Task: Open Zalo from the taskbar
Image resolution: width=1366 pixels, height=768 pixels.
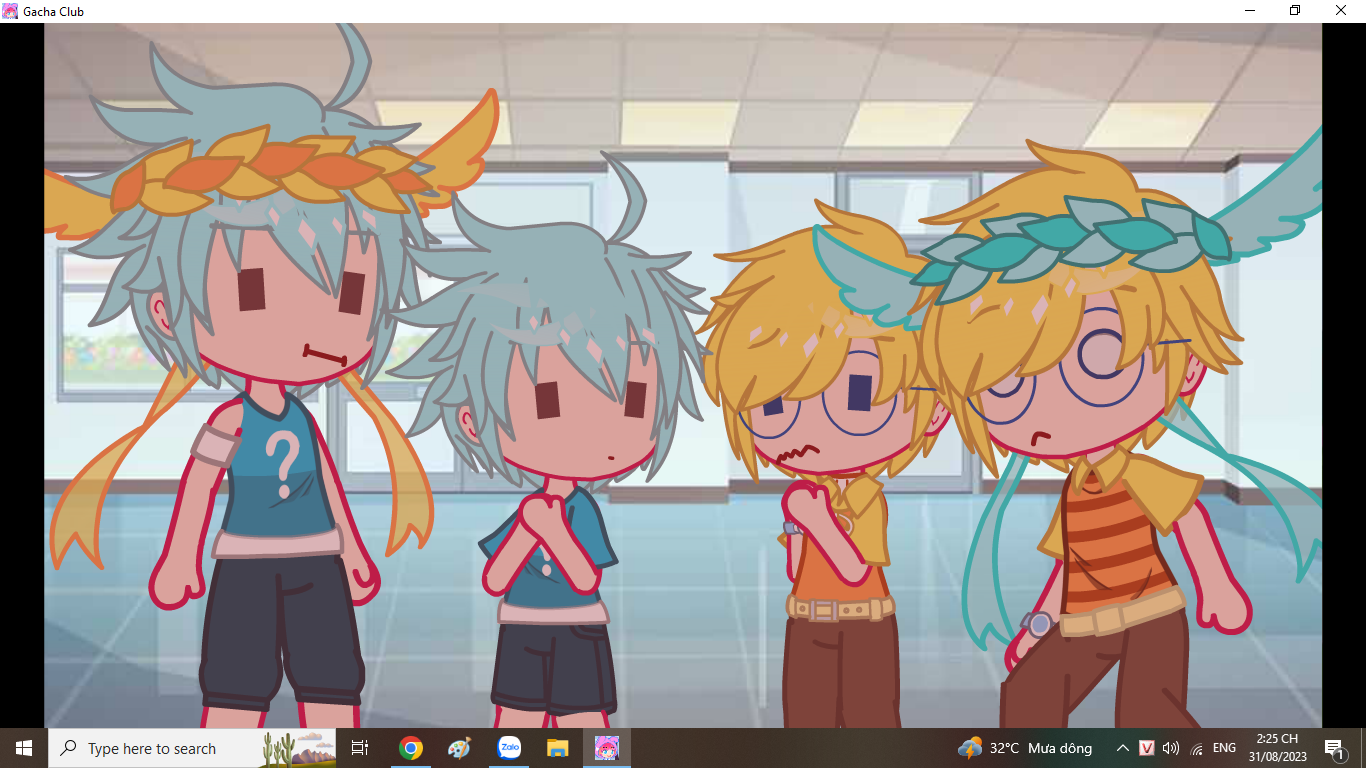Action: (509, 748)
